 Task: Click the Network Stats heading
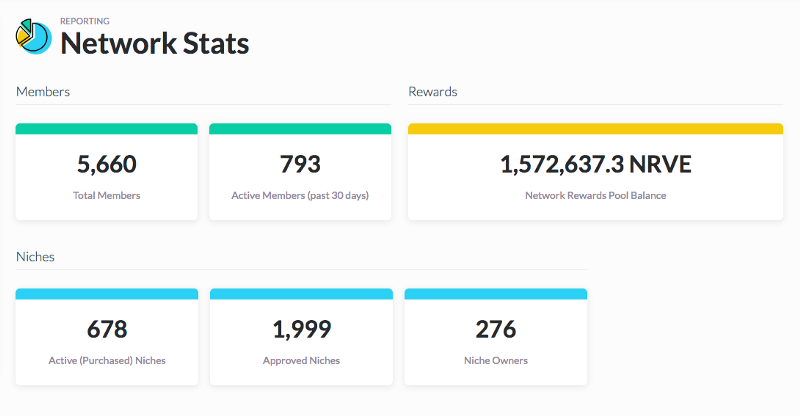tap(155, 43)
